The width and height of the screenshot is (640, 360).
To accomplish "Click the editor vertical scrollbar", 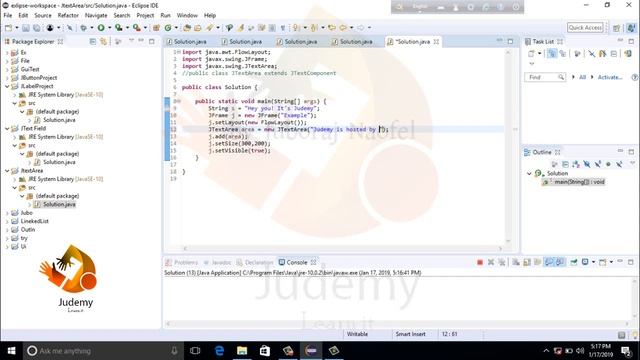I will 508,146.
